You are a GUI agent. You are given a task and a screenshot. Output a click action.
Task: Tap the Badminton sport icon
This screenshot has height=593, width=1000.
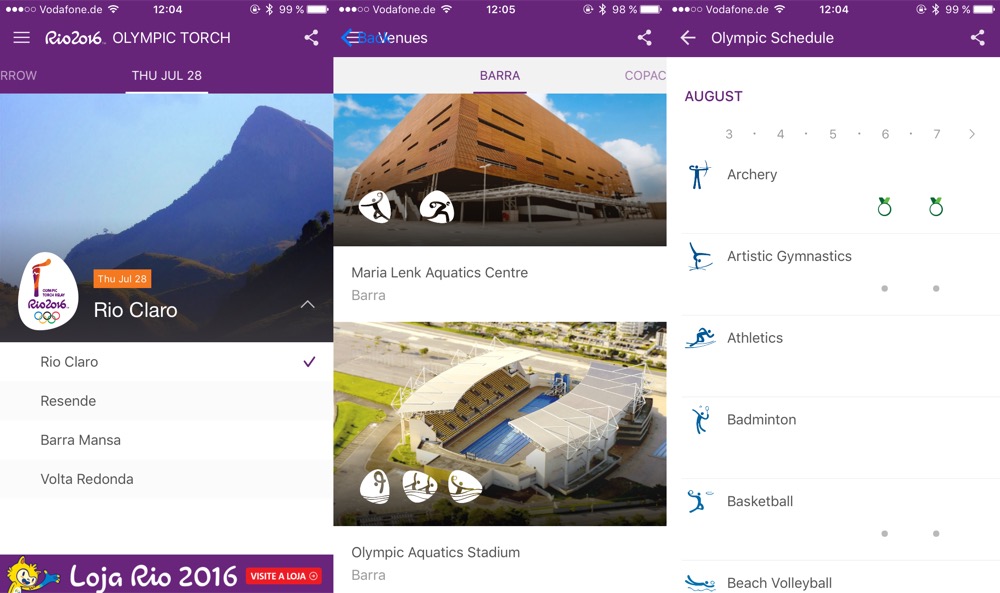point(700,420)
